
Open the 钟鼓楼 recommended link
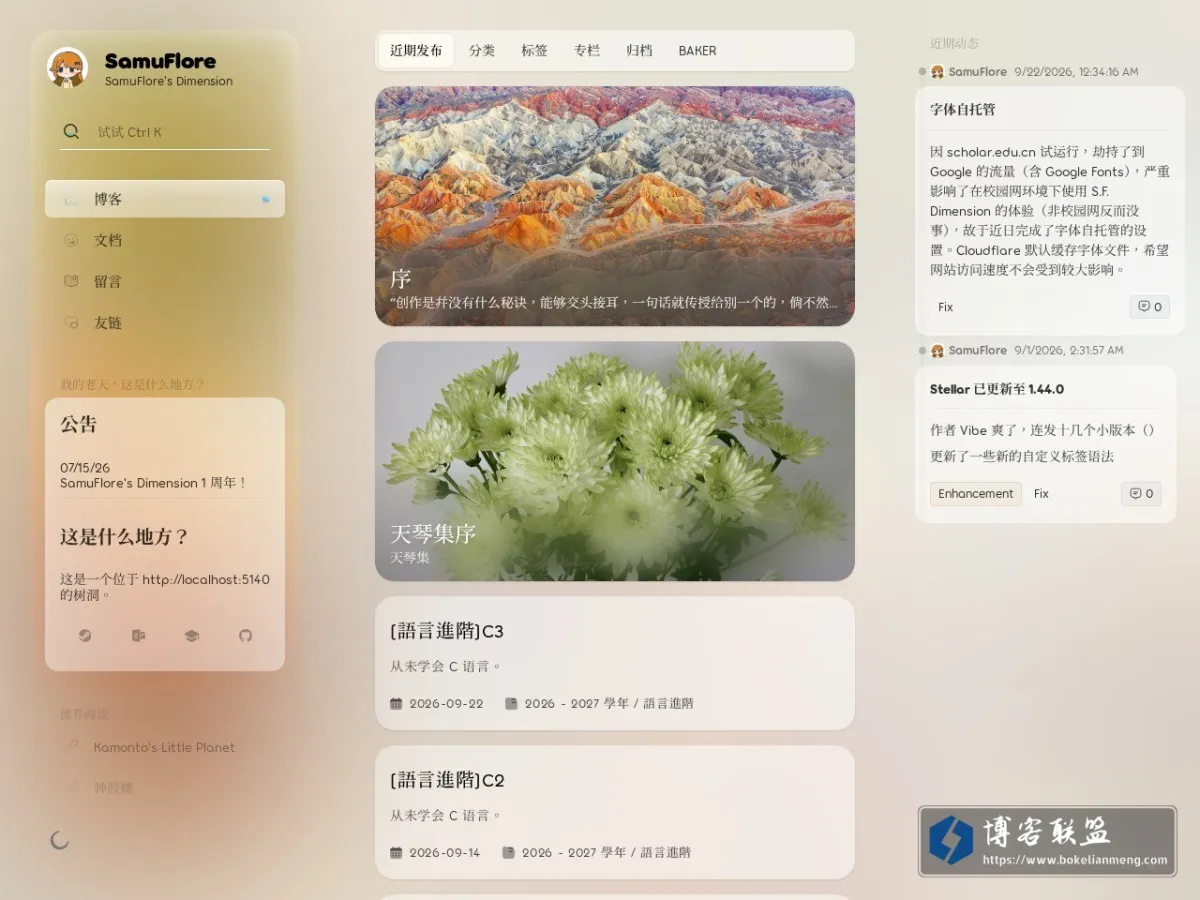pos(113,788)
